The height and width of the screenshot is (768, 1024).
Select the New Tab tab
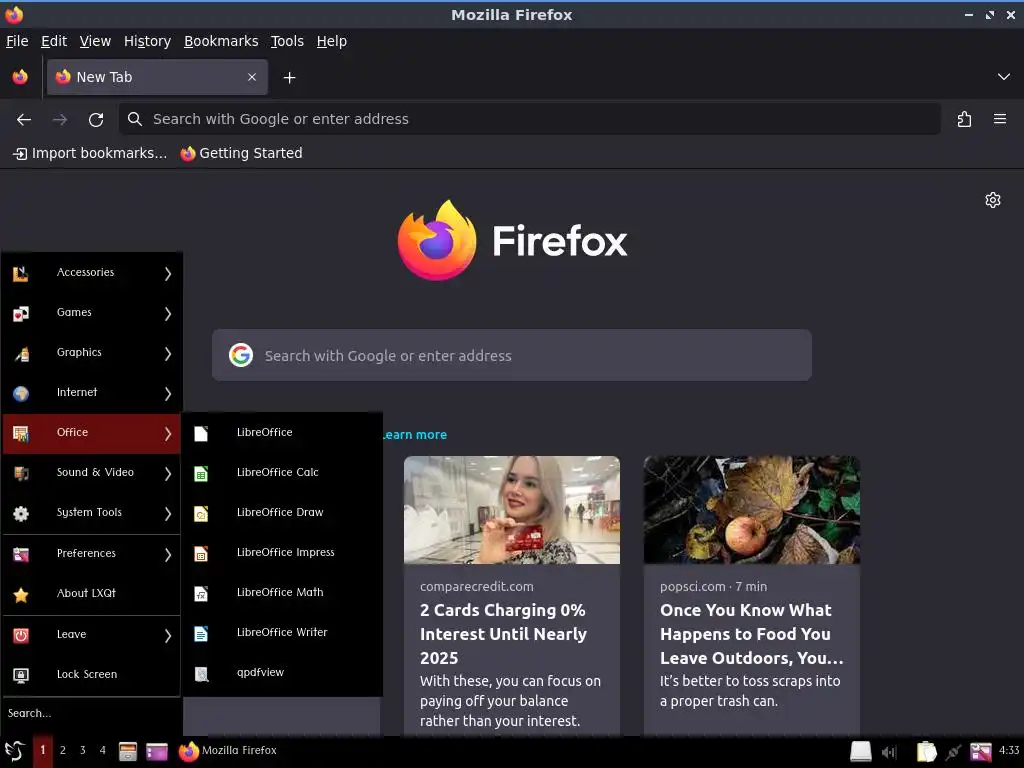coord(157,77)
